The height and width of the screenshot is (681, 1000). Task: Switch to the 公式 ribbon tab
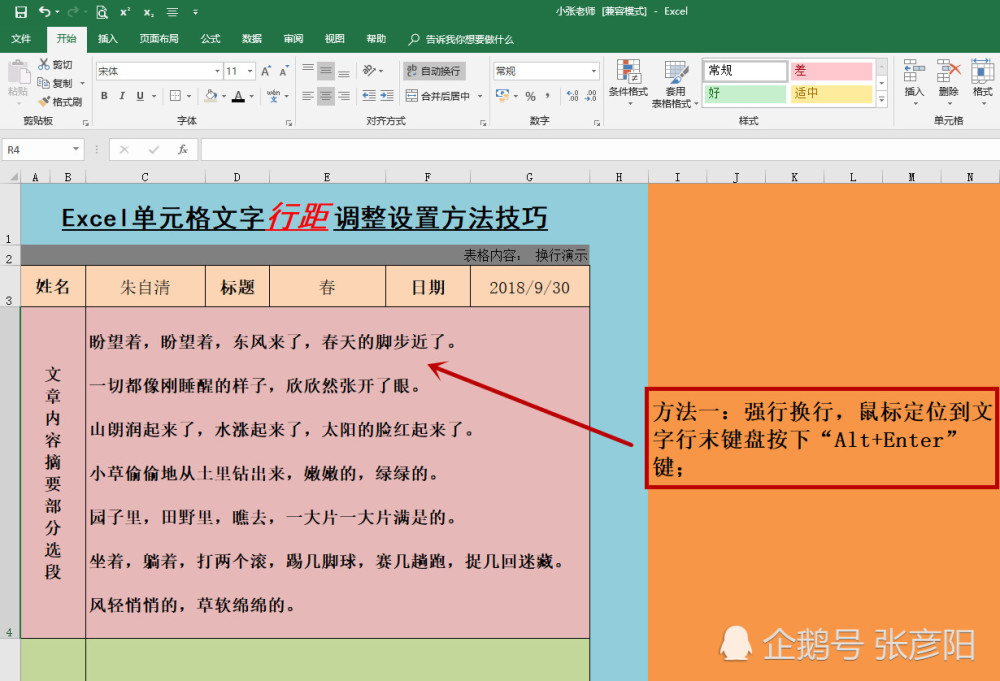tap(210, 39)
